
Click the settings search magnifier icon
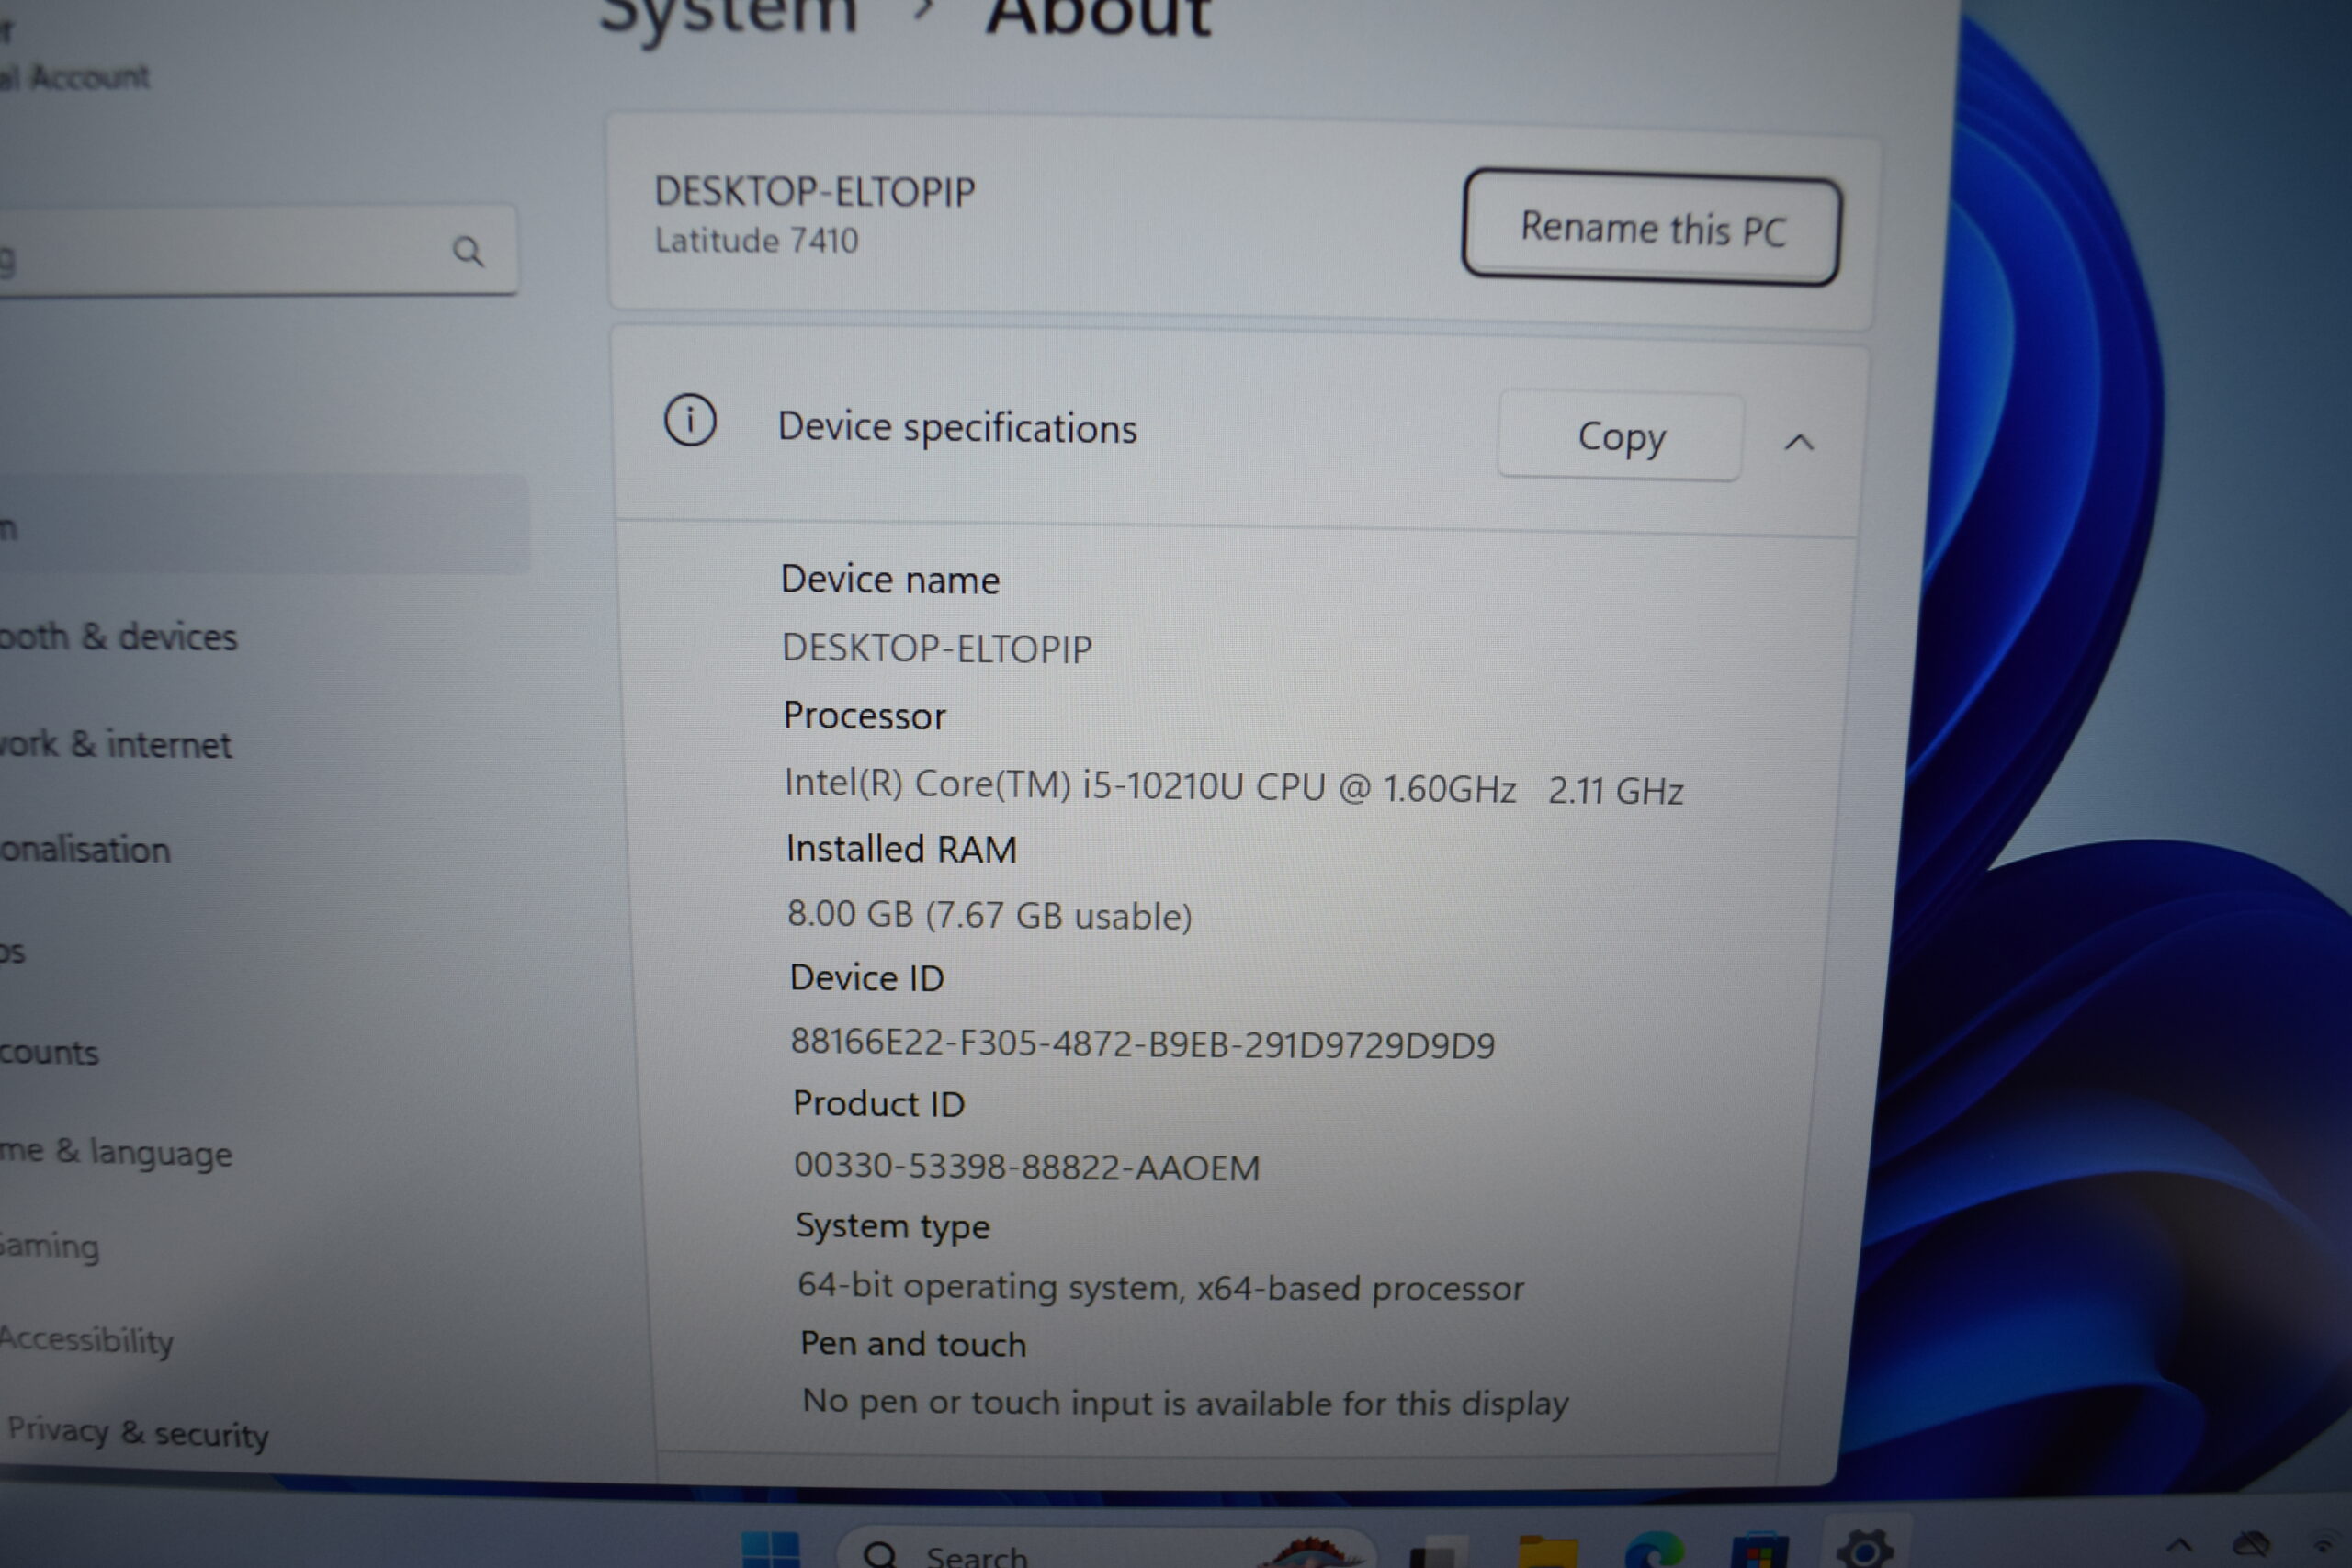[468, 250]
